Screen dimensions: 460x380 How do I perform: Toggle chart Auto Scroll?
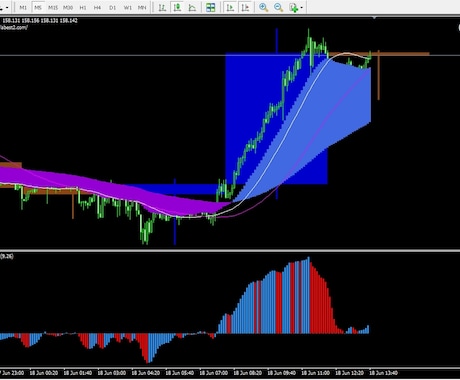tap(230, 7)
